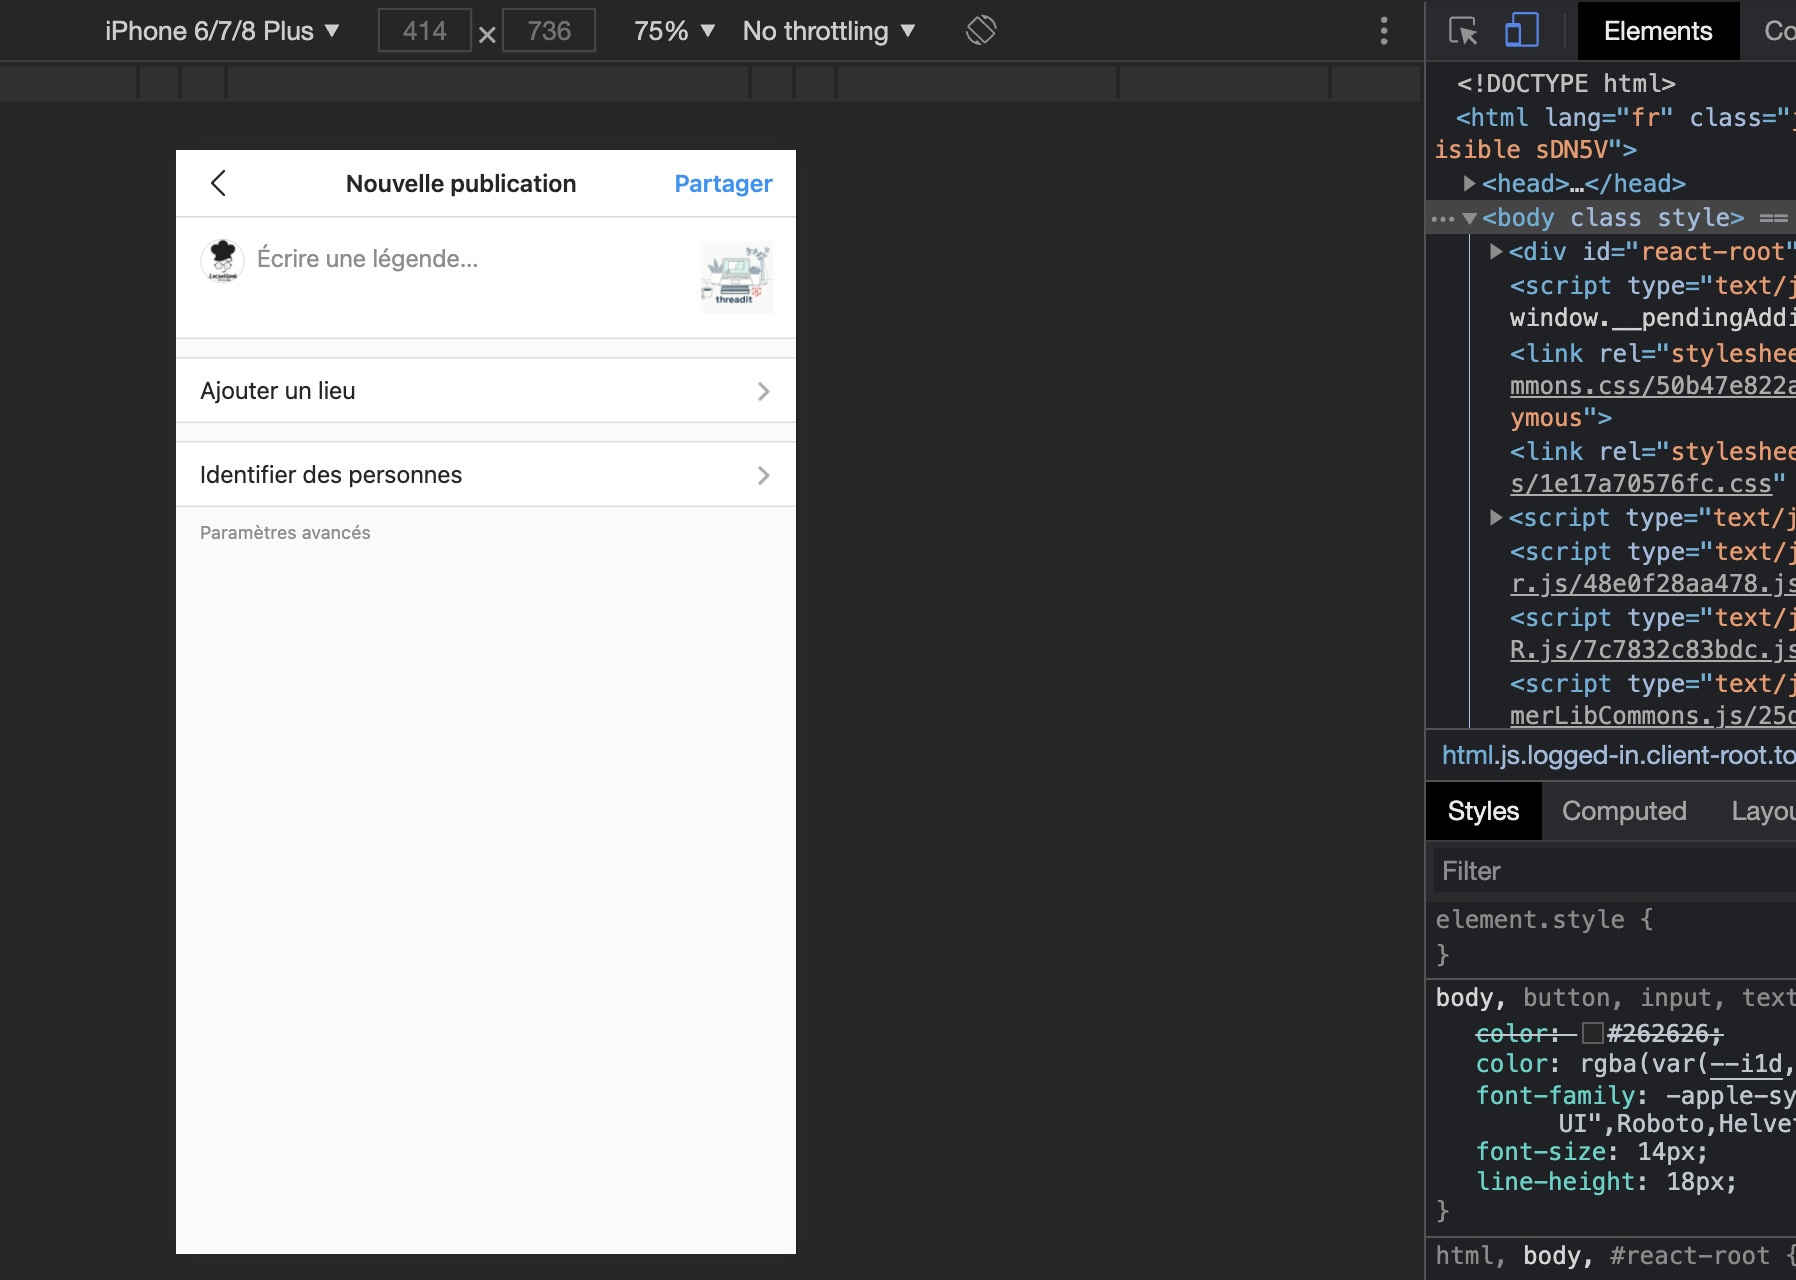Click the chevron beside Identifier des personnes

coord(763,475)
